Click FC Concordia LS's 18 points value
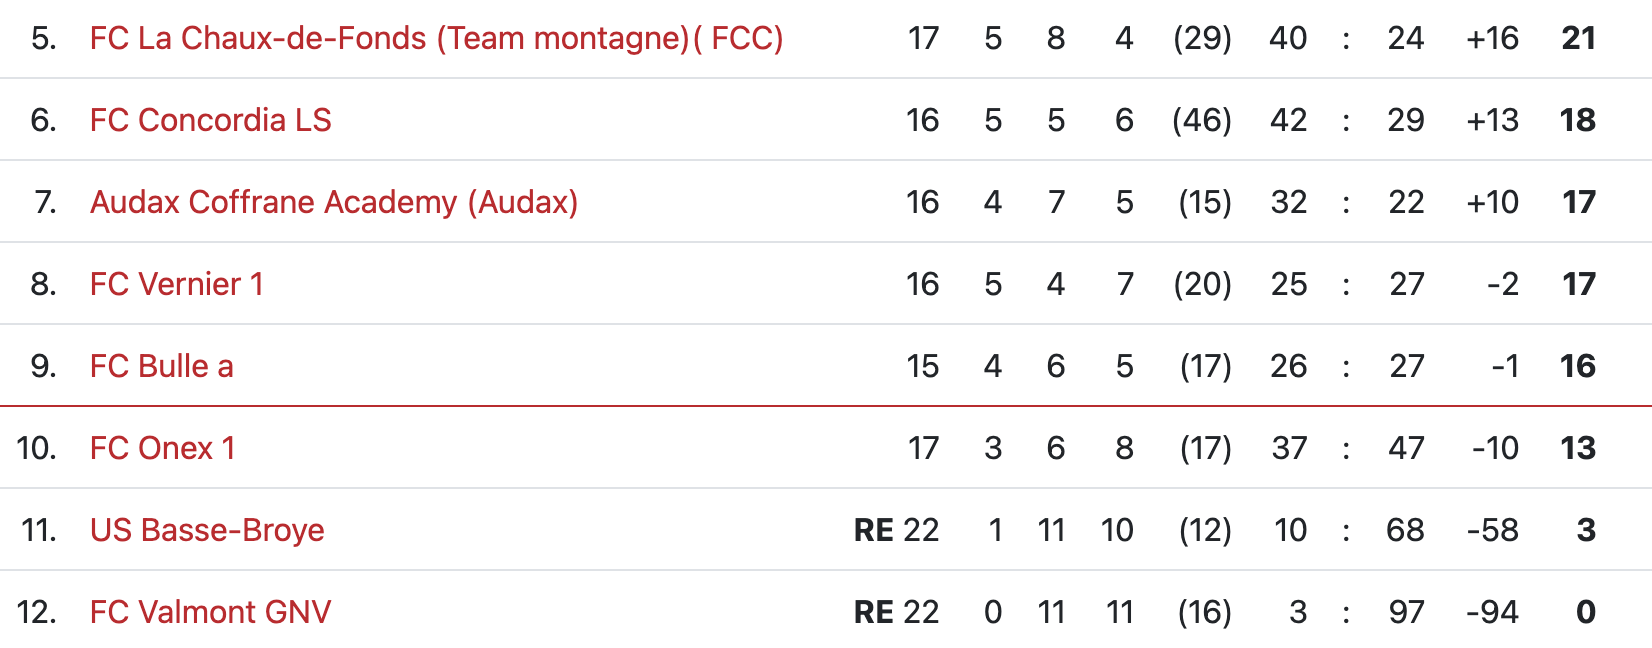 pos(1577,120)
